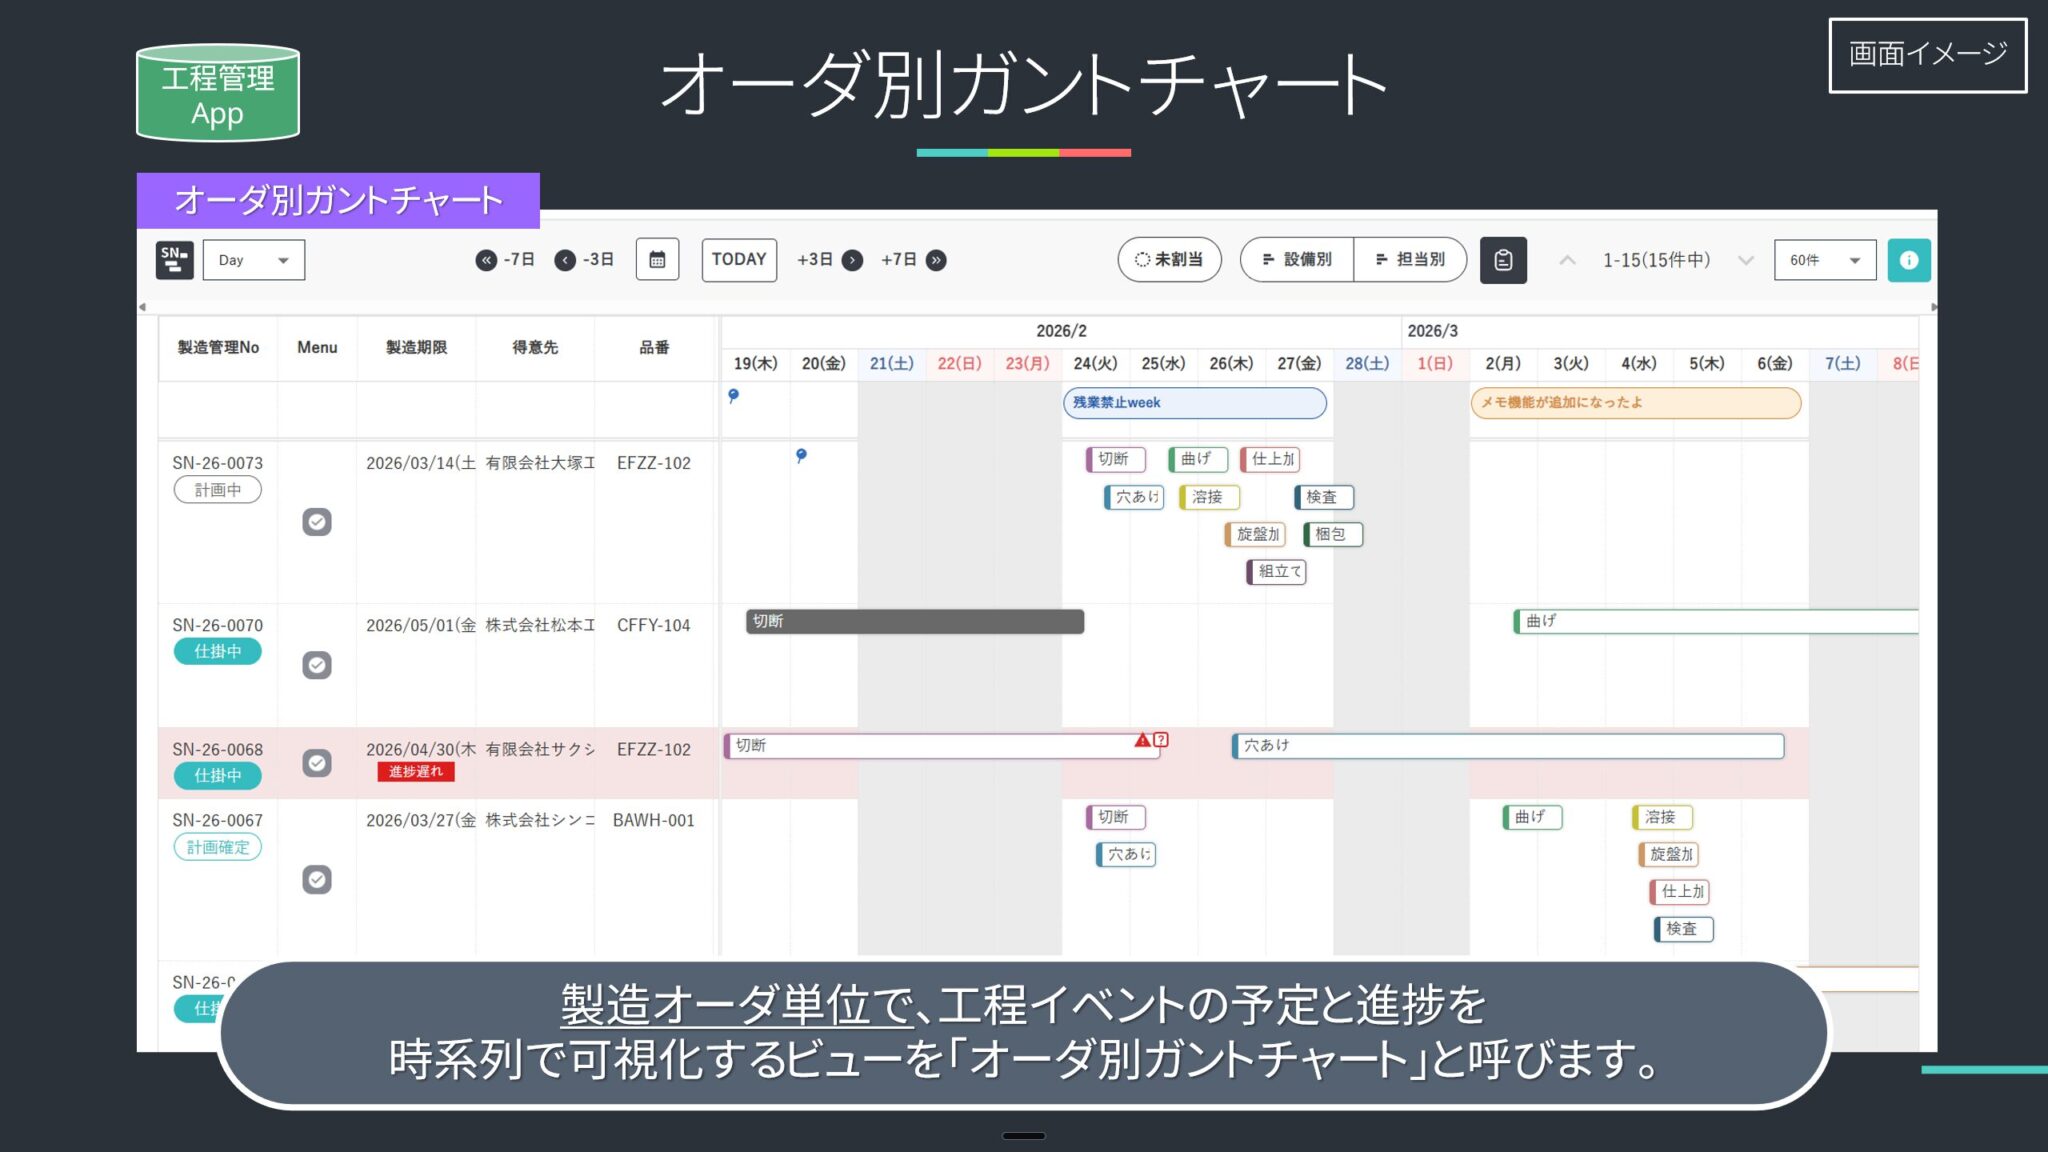Select the gray 切断 bar for SN-26-0070
This screenshot has width=2048, height=1152.
pos(914,622)
